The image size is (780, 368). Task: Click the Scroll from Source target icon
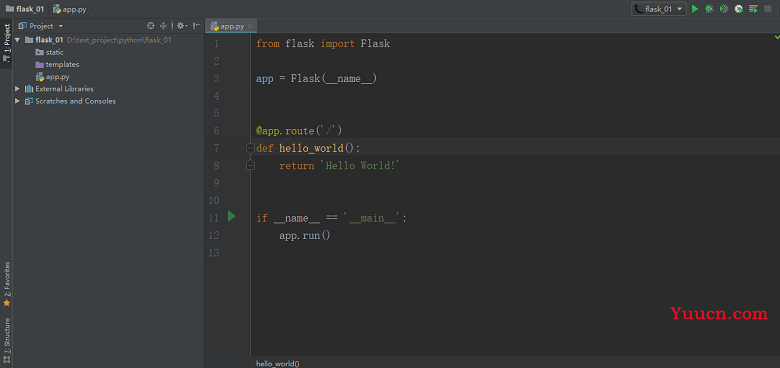pos(151,26)
